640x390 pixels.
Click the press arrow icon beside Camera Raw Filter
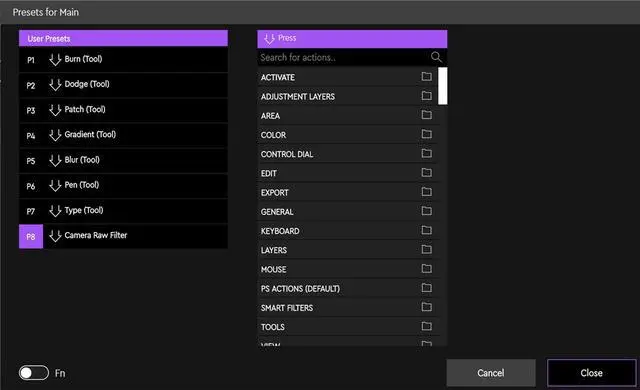(x=55, y=236)
